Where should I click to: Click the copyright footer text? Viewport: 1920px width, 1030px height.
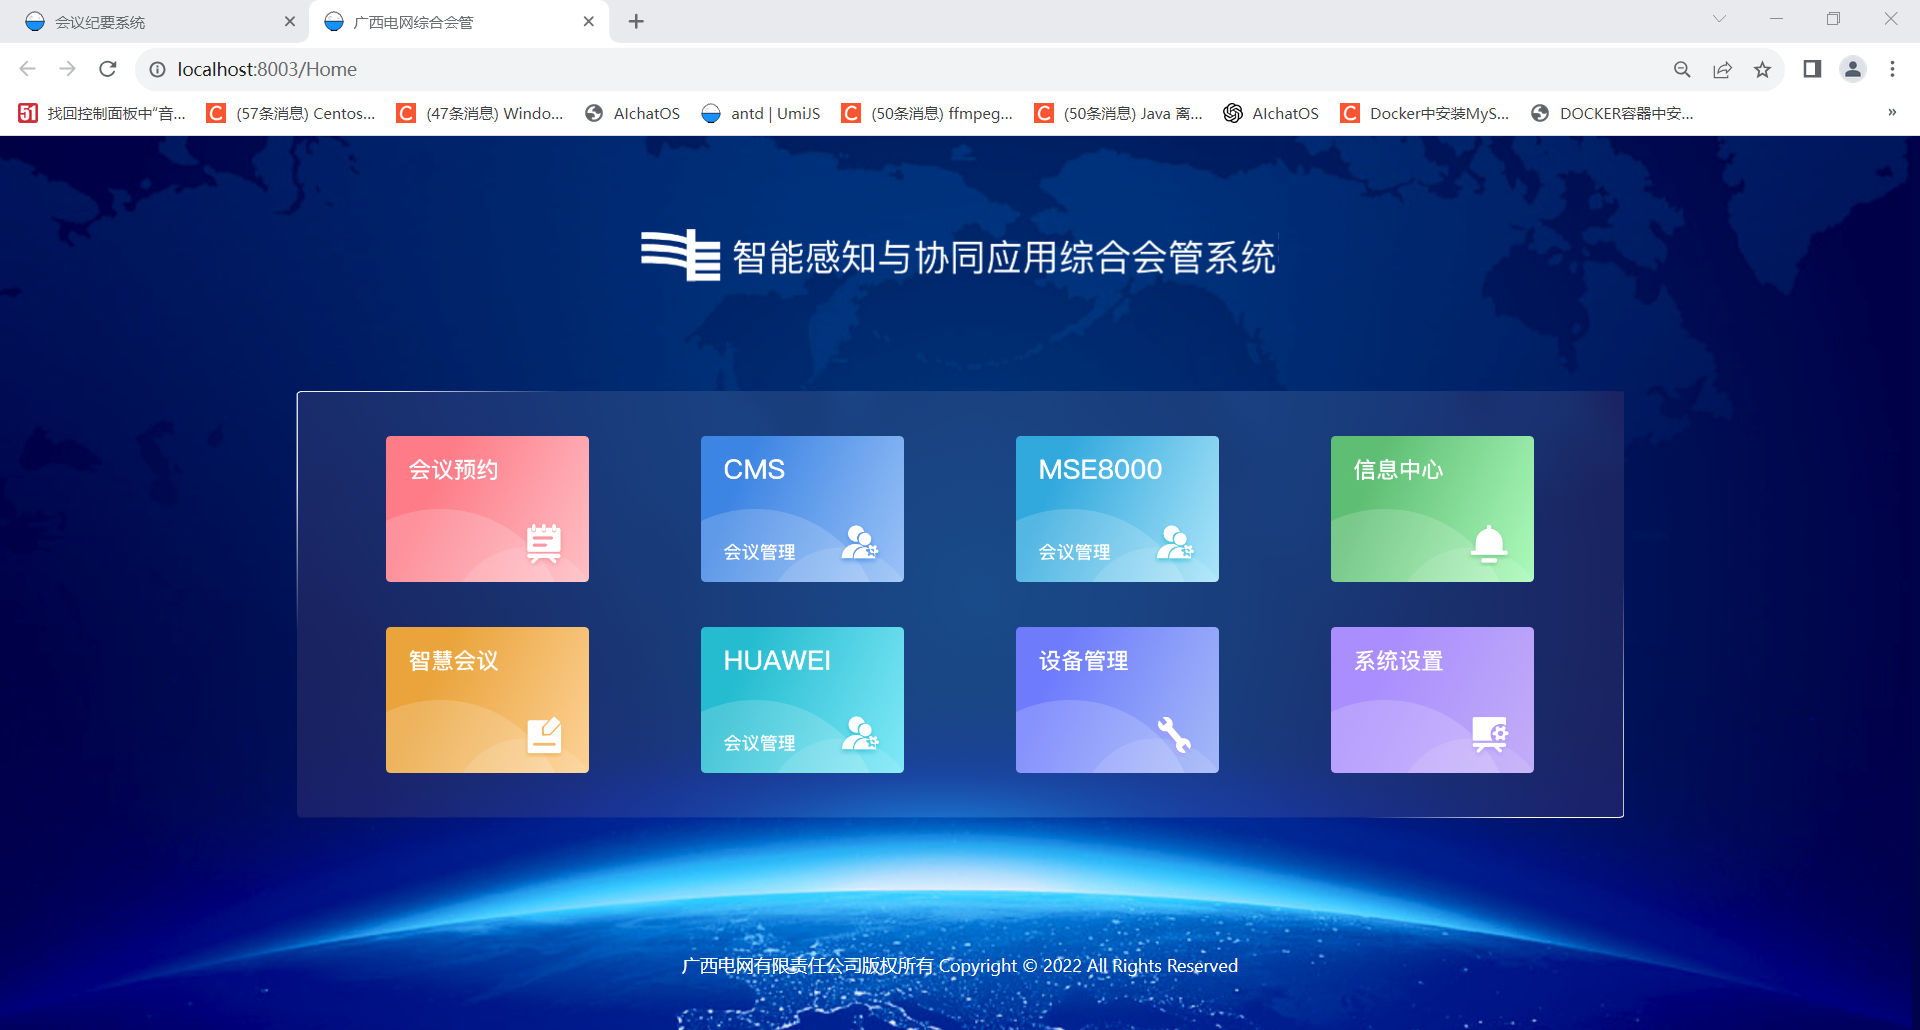pos(960,966)
